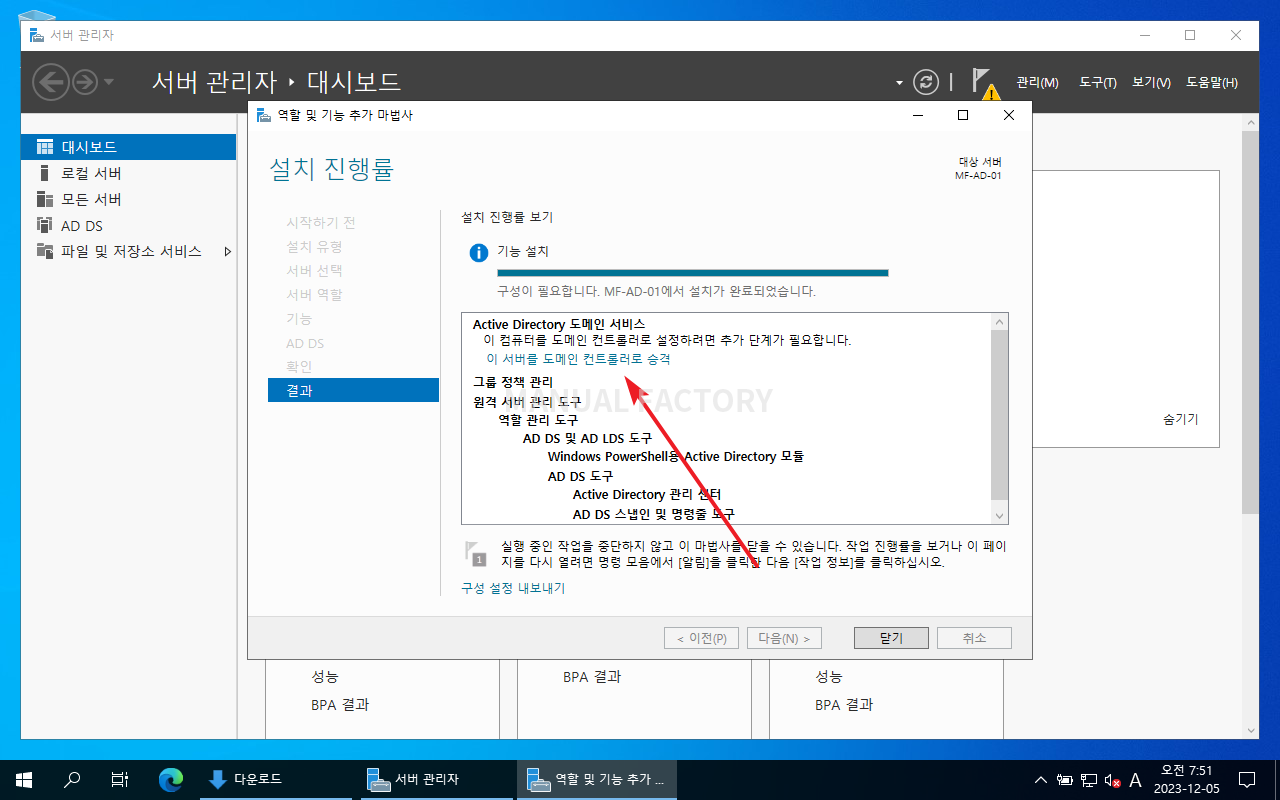Viewport: 1280px width, 800px height.
Task: Launch Microsoft Edge from the taskbar
Action: (x=171, y=779)
